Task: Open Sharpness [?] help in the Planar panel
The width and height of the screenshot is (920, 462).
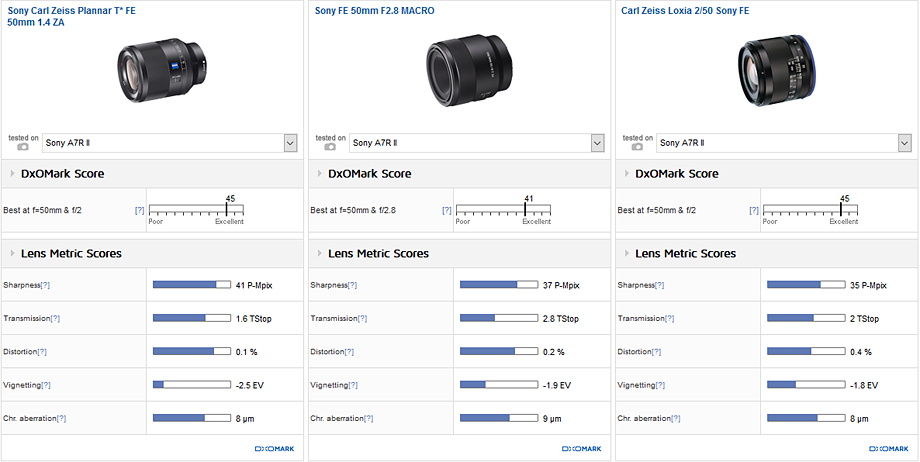Action: 45,285
